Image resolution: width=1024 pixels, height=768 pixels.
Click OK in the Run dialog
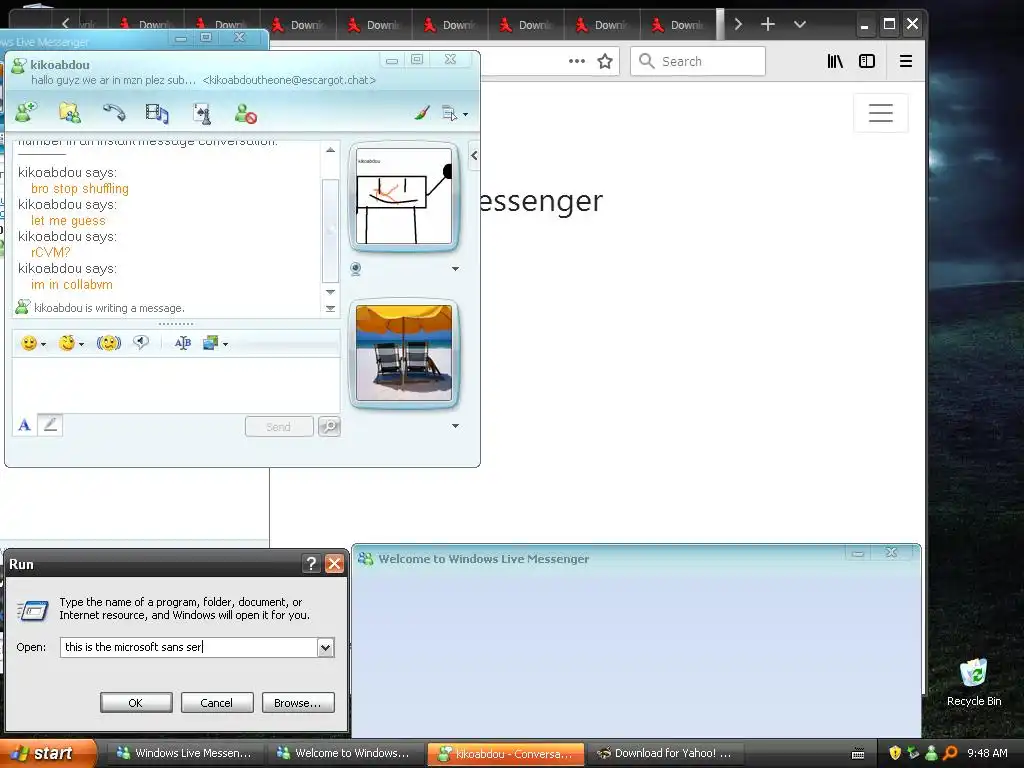136,703
